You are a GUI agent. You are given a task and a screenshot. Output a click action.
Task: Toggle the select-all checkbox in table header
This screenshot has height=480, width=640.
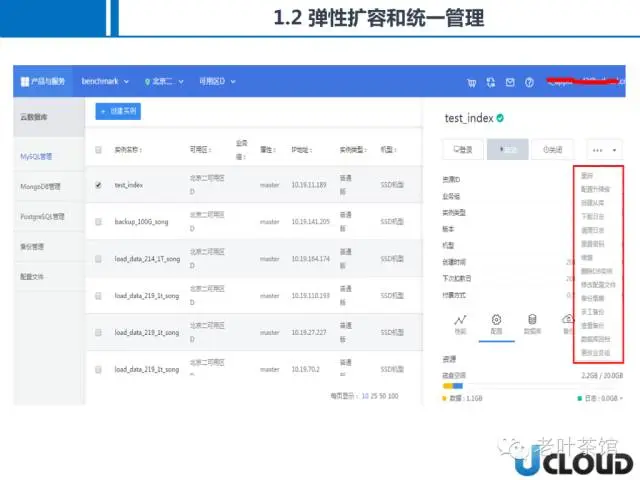tap(98, 150)
